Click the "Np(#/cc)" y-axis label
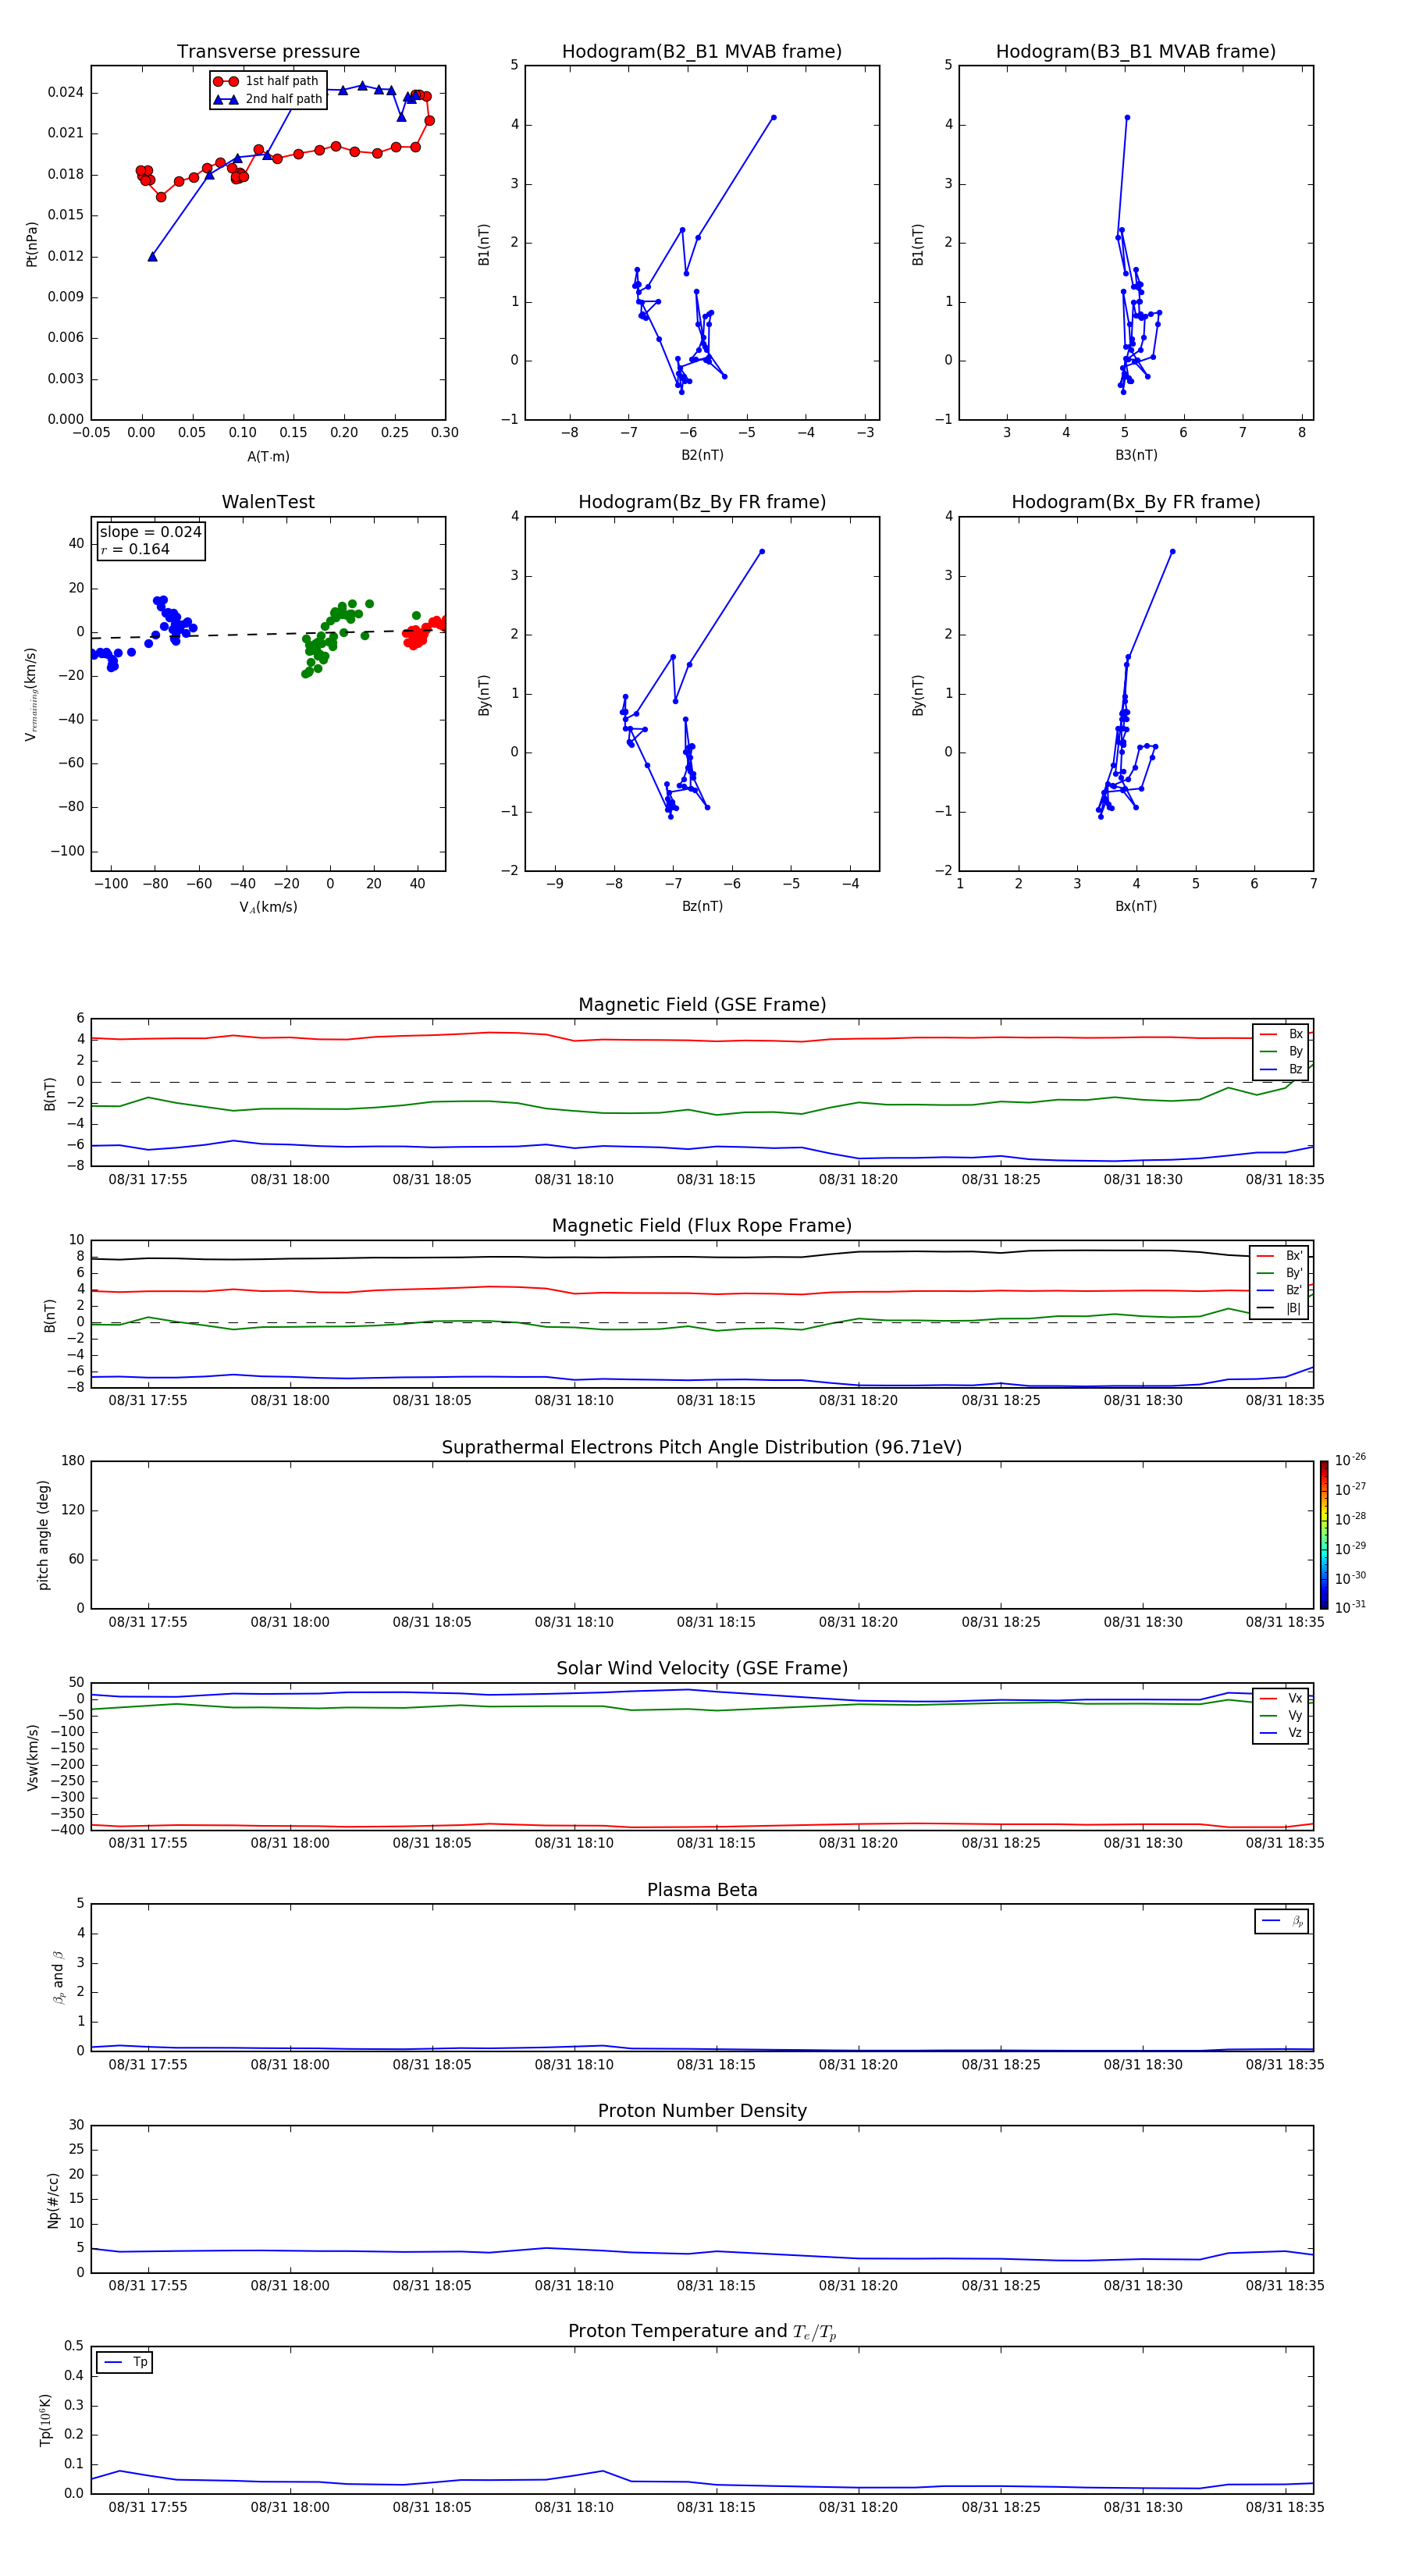This screenshot has width=1405, height=2576. [x=54, y=2200]
